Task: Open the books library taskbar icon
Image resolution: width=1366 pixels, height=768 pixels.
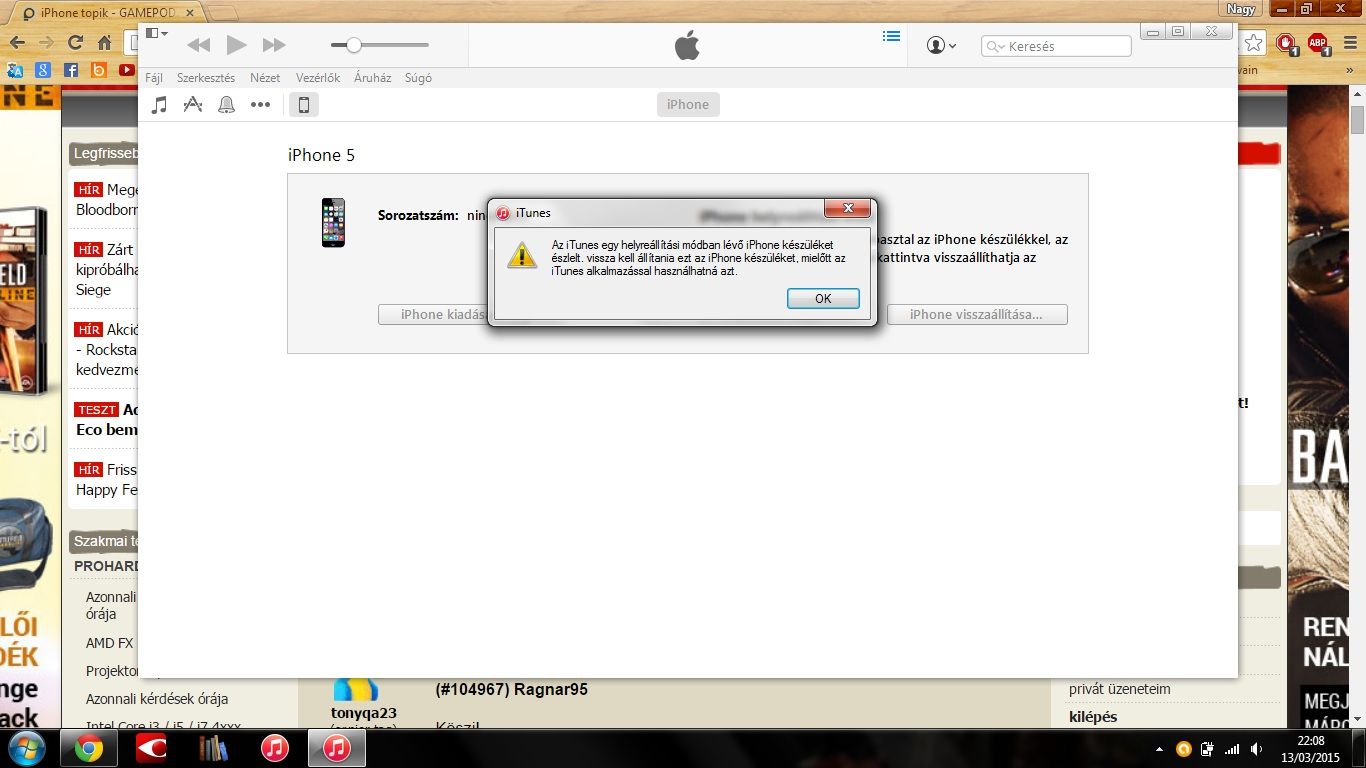Action: coord(213,748)
